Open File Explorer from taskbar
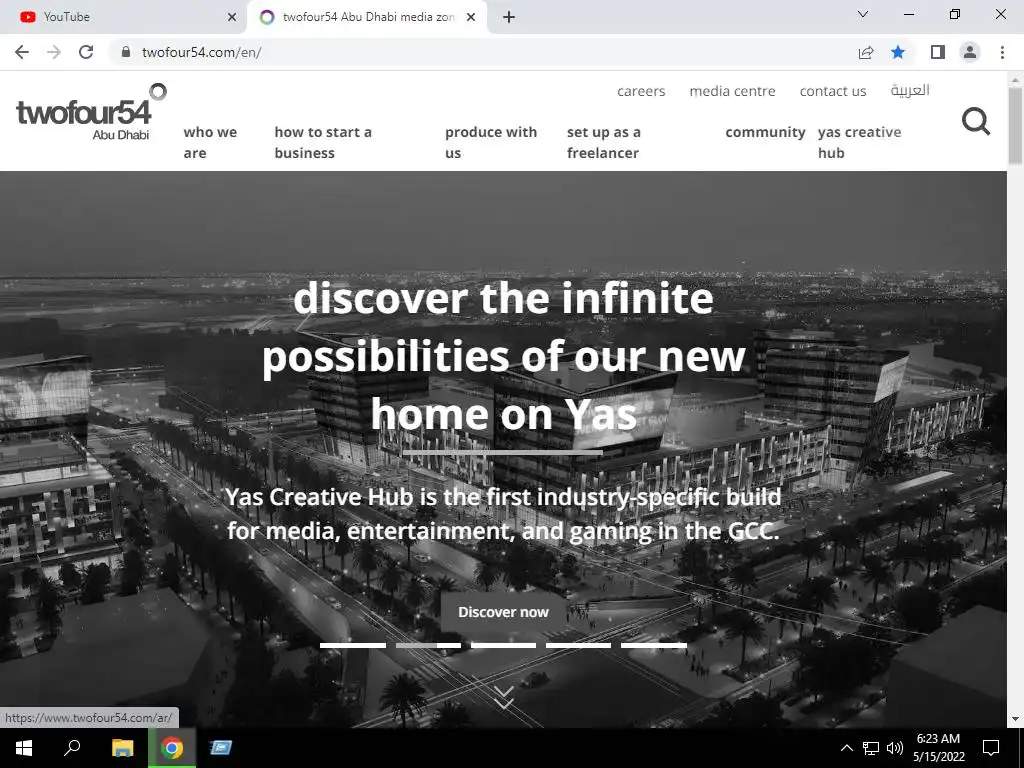Viewport: 1024px width, 768px height. pyautogui.click(x=122, y=748)
